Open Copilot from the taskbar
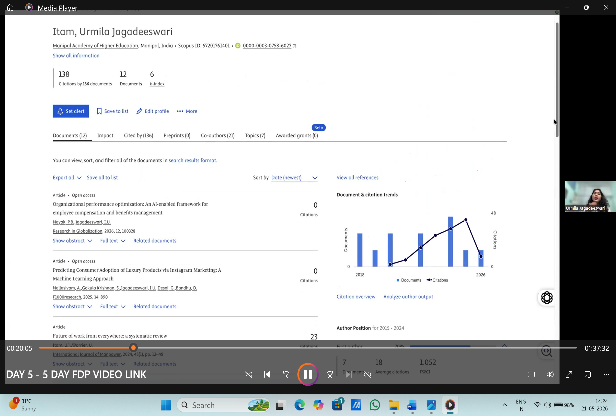The height and width of the screenshot is (416, 616). [x=319, y=405]
